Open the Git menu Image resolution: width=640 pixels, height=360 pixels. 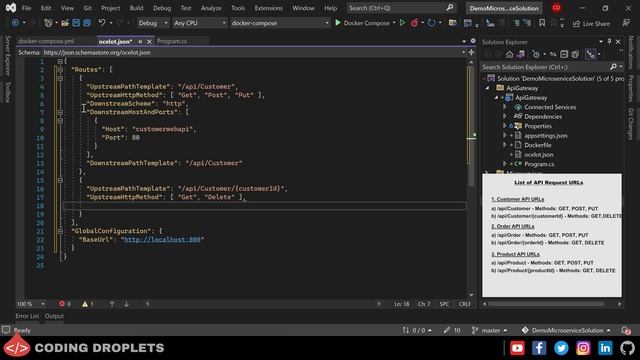87,8
